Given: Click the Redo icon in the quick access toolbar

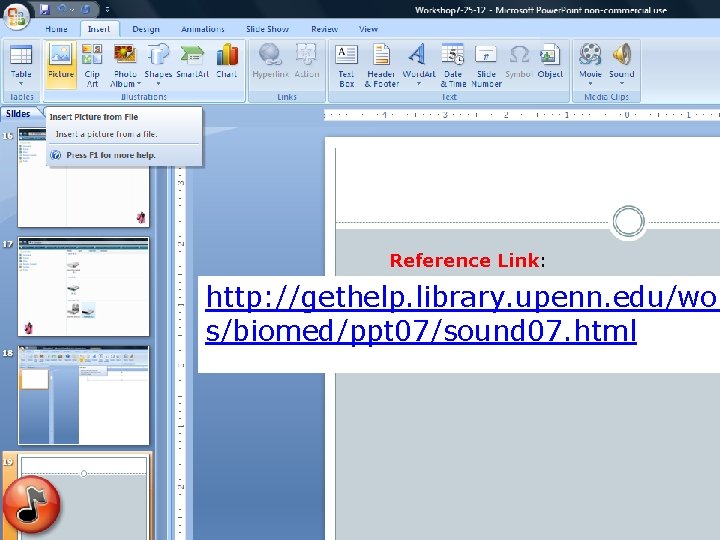Looking at the screenshot, I should point(86,9).
